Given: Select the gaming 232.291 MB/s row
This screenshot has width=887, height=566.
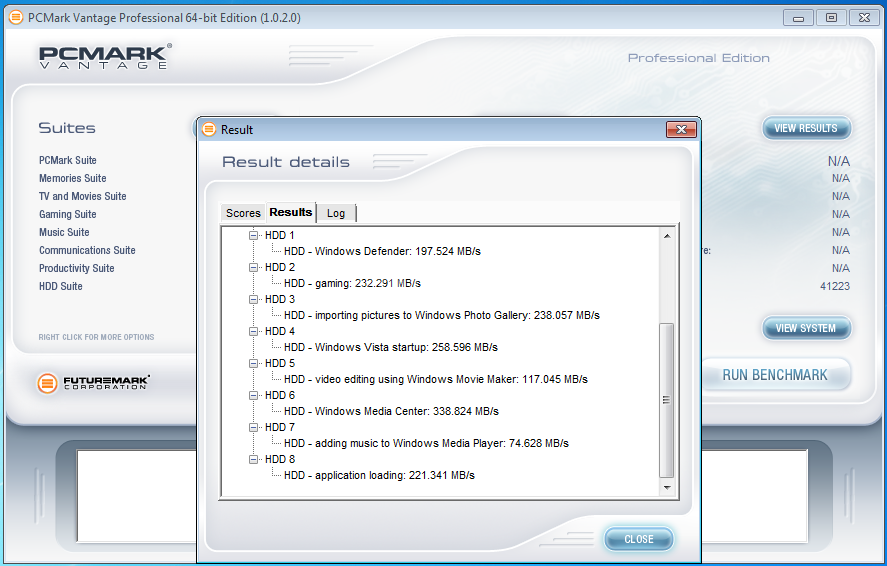Looking at the screenshot, I should click(x=352, y=283).
